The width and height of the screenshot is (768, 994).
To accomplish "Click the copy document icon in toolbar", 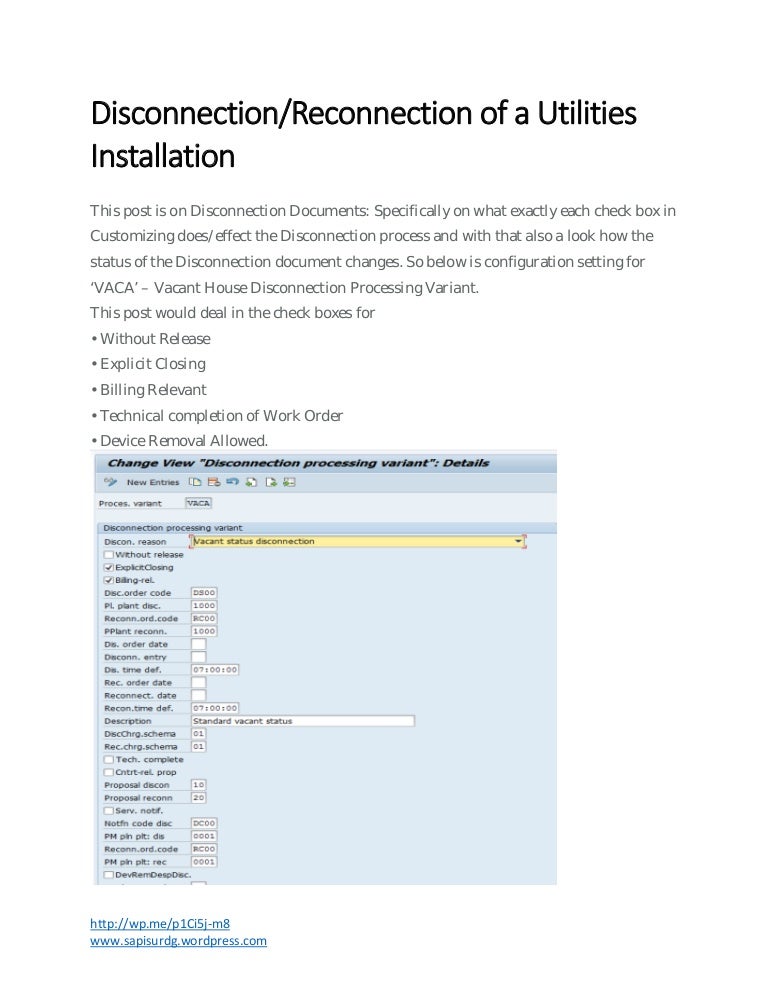I will (194, 481).
